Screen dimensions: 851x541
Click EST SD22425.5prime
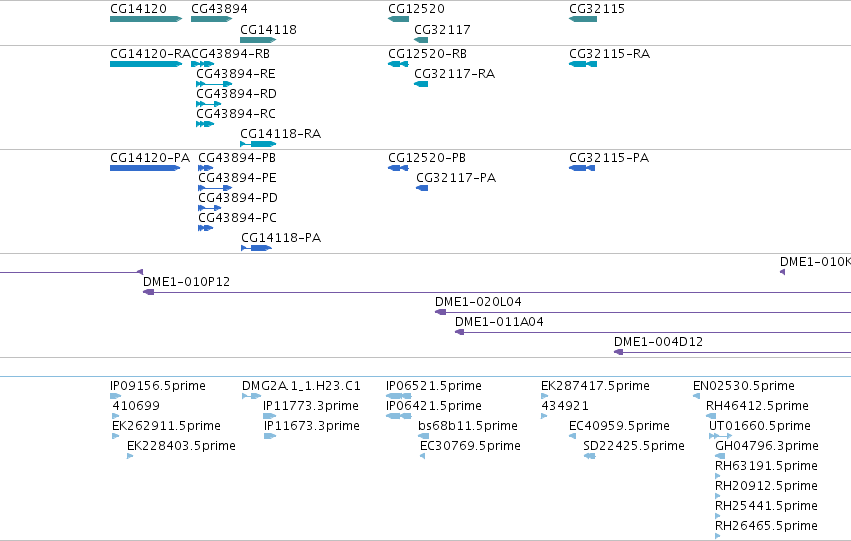click(x=589, y=457)
